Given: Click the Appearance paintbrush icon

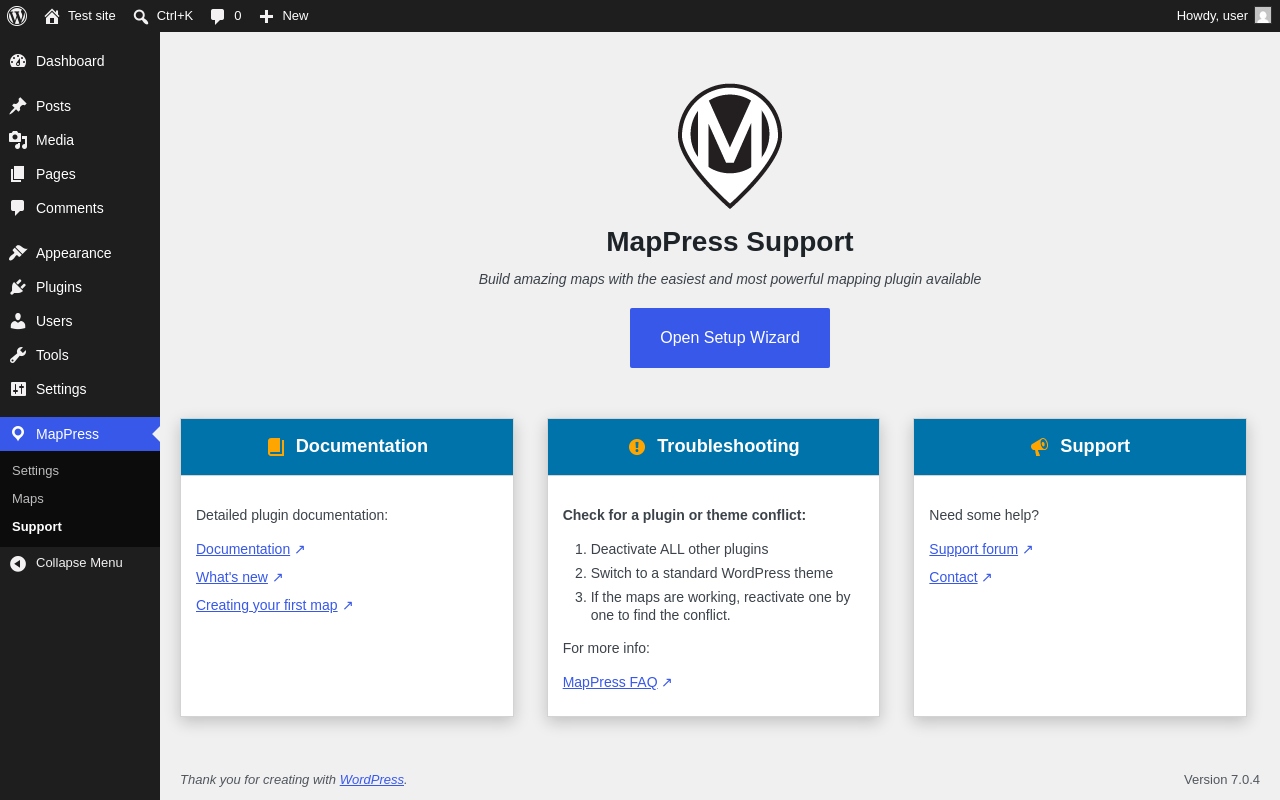Looking at the screenshot, I should (18, 253).
